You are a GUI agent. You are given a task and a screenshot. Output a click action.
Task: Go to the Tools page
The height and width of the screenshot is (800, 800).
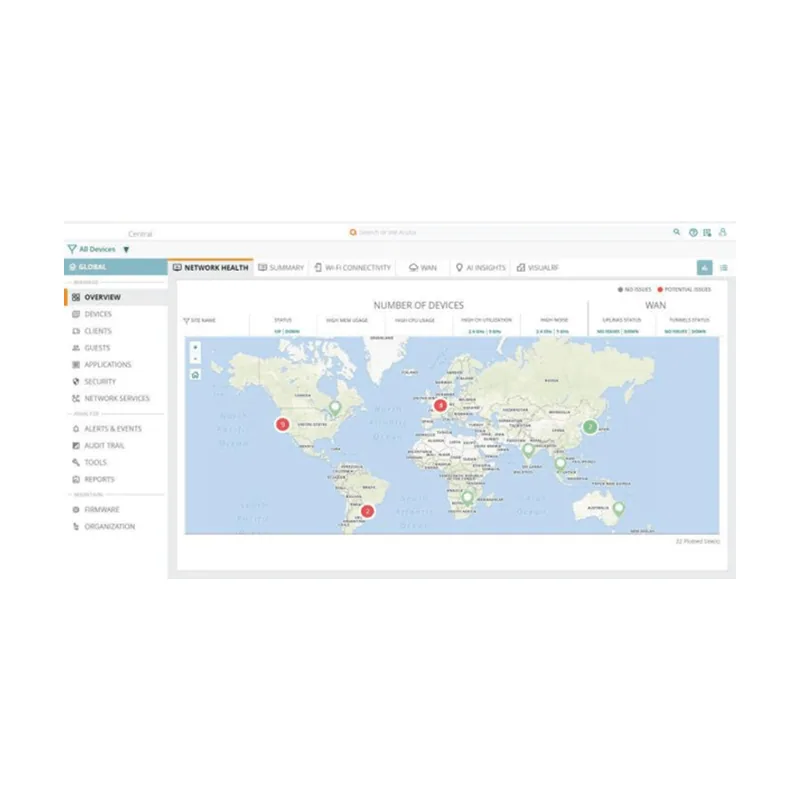pyautogui.click(x=95, y=463)
